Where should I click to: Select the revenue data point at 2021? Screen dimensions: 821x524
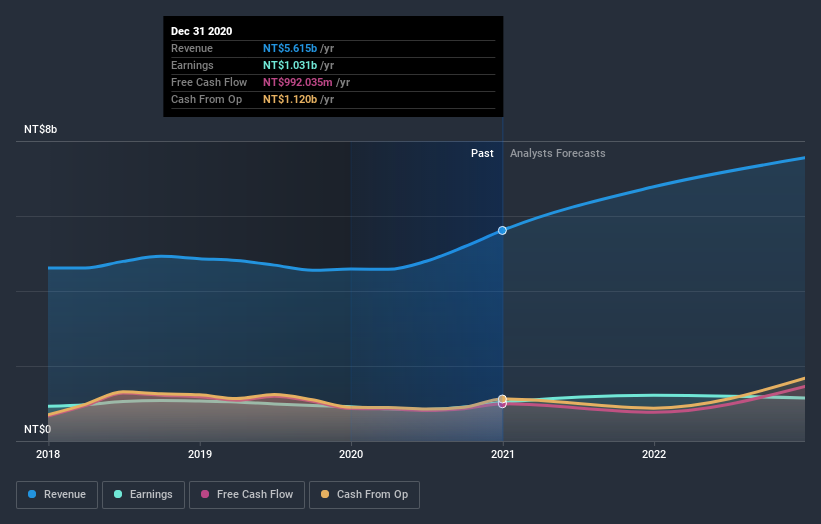(x=502, y=230)
